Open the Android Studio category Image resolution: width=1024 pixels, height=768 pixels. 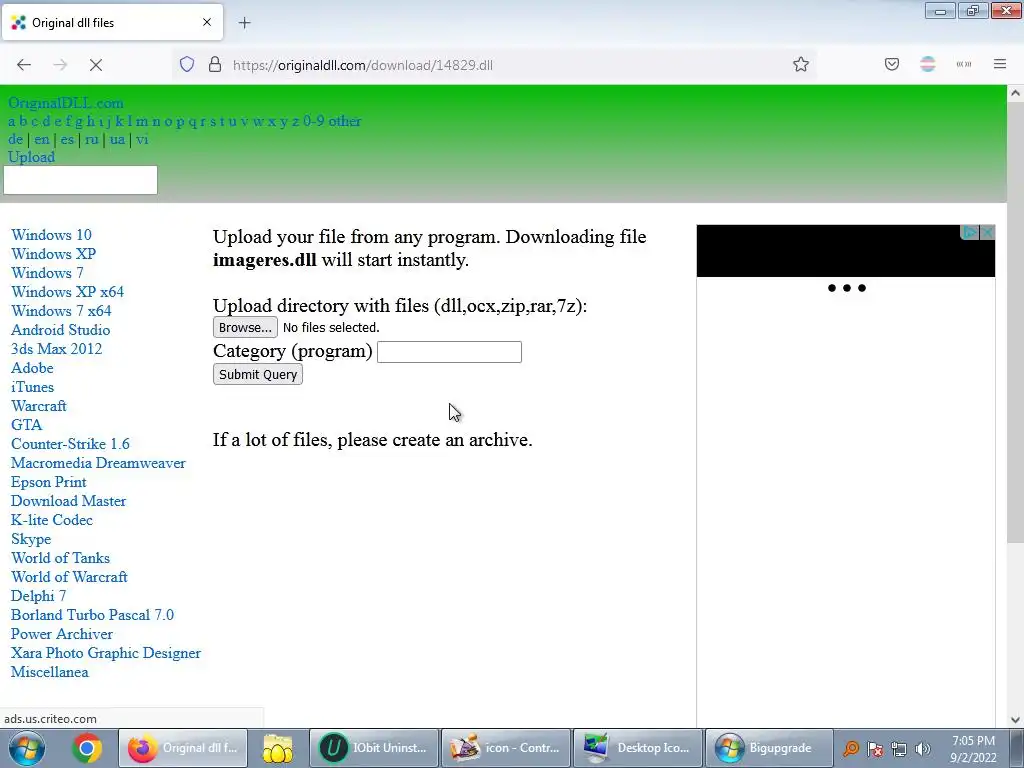coord(61,330)
